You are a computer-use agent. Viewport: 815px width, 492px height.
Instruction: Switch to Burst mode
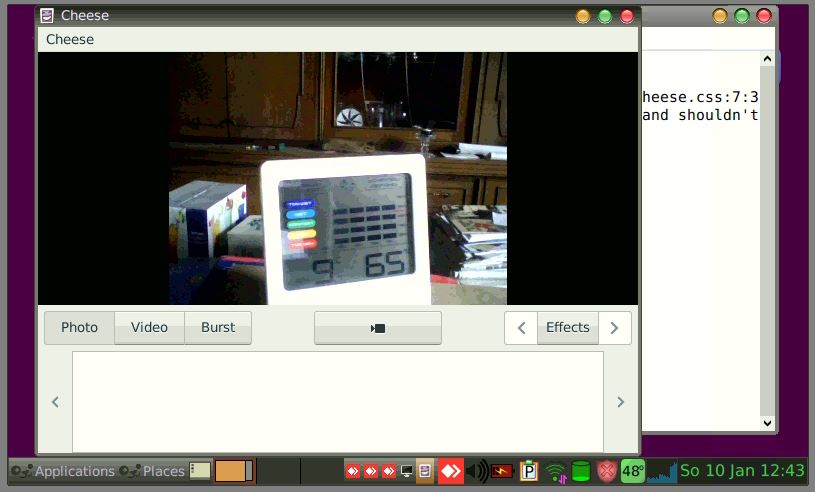218,327
